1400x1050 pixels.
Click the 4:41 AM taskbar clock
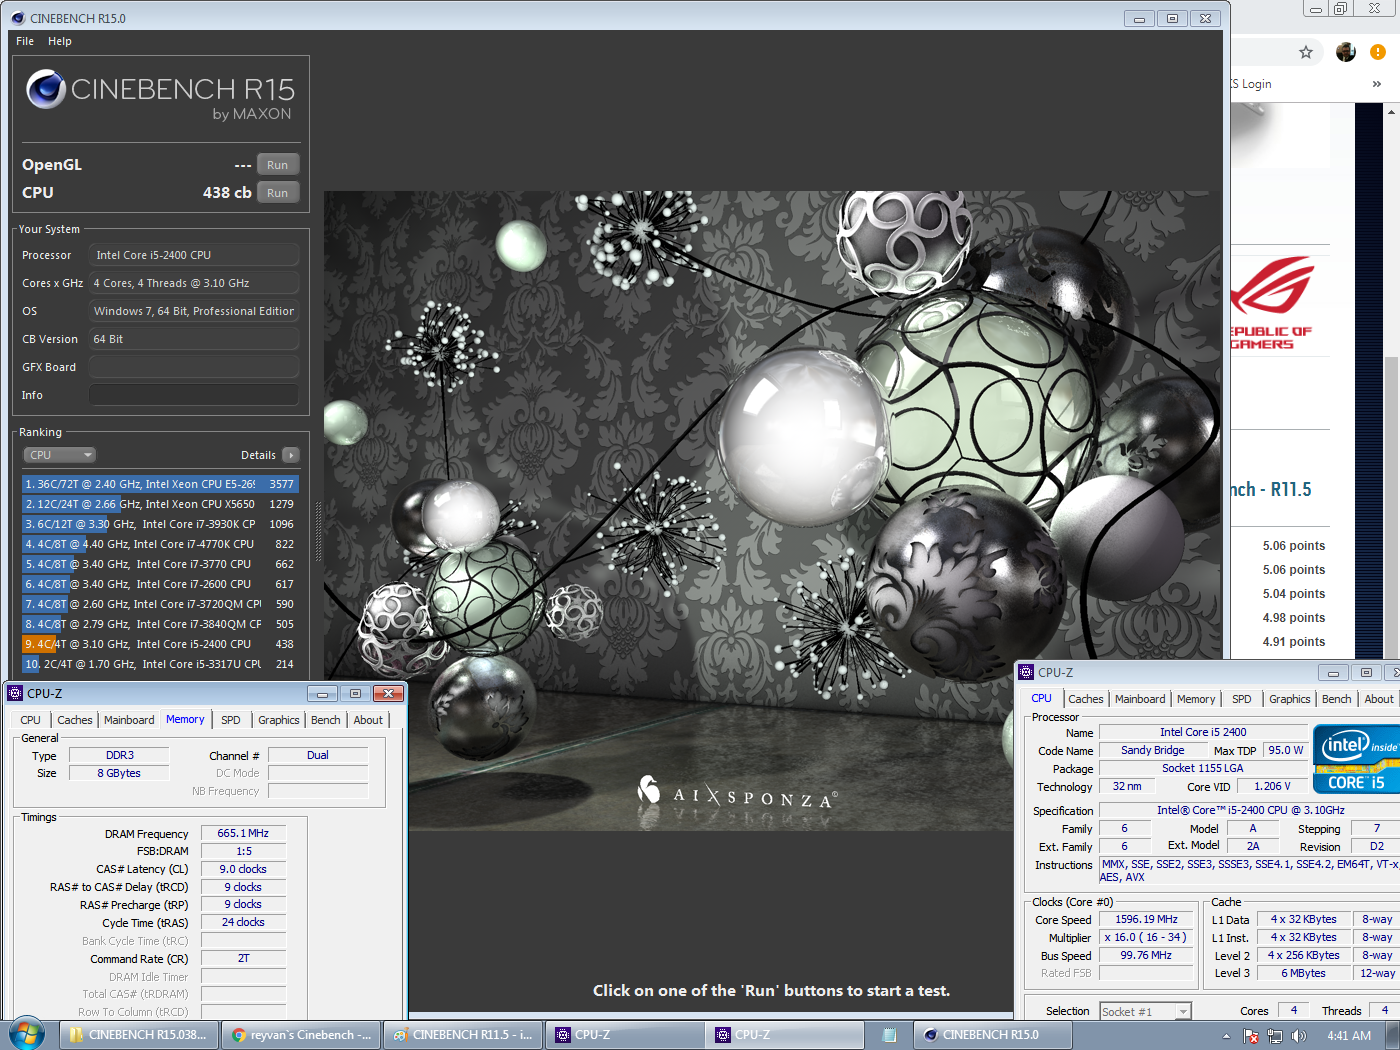(1349, 1036)
